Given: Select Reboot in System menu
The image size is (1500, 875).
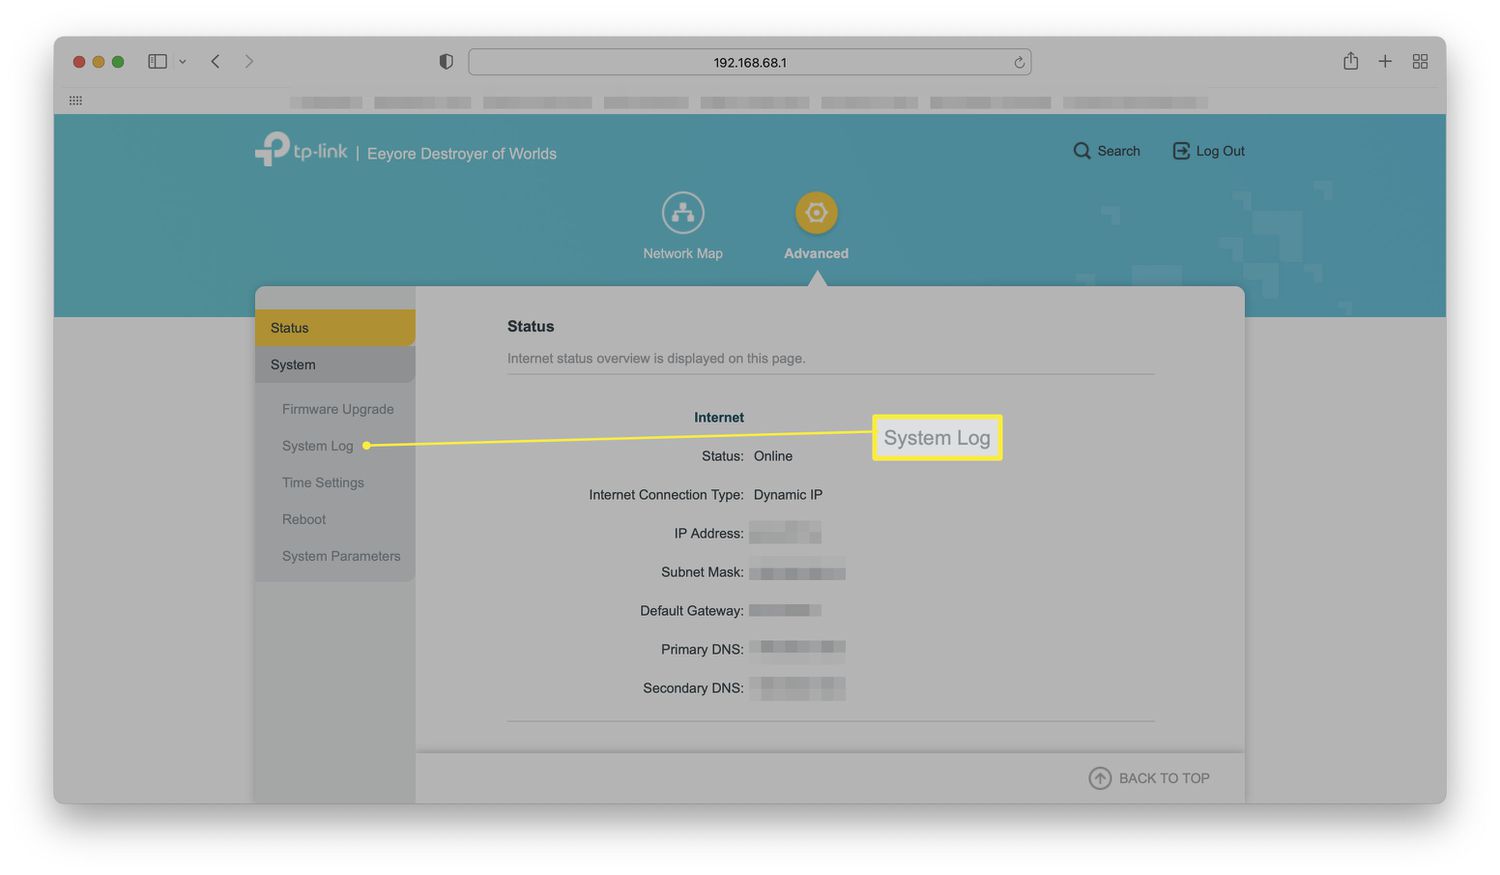Looking at the screenshot, I should pyautogui.click(x=303, y=520).
